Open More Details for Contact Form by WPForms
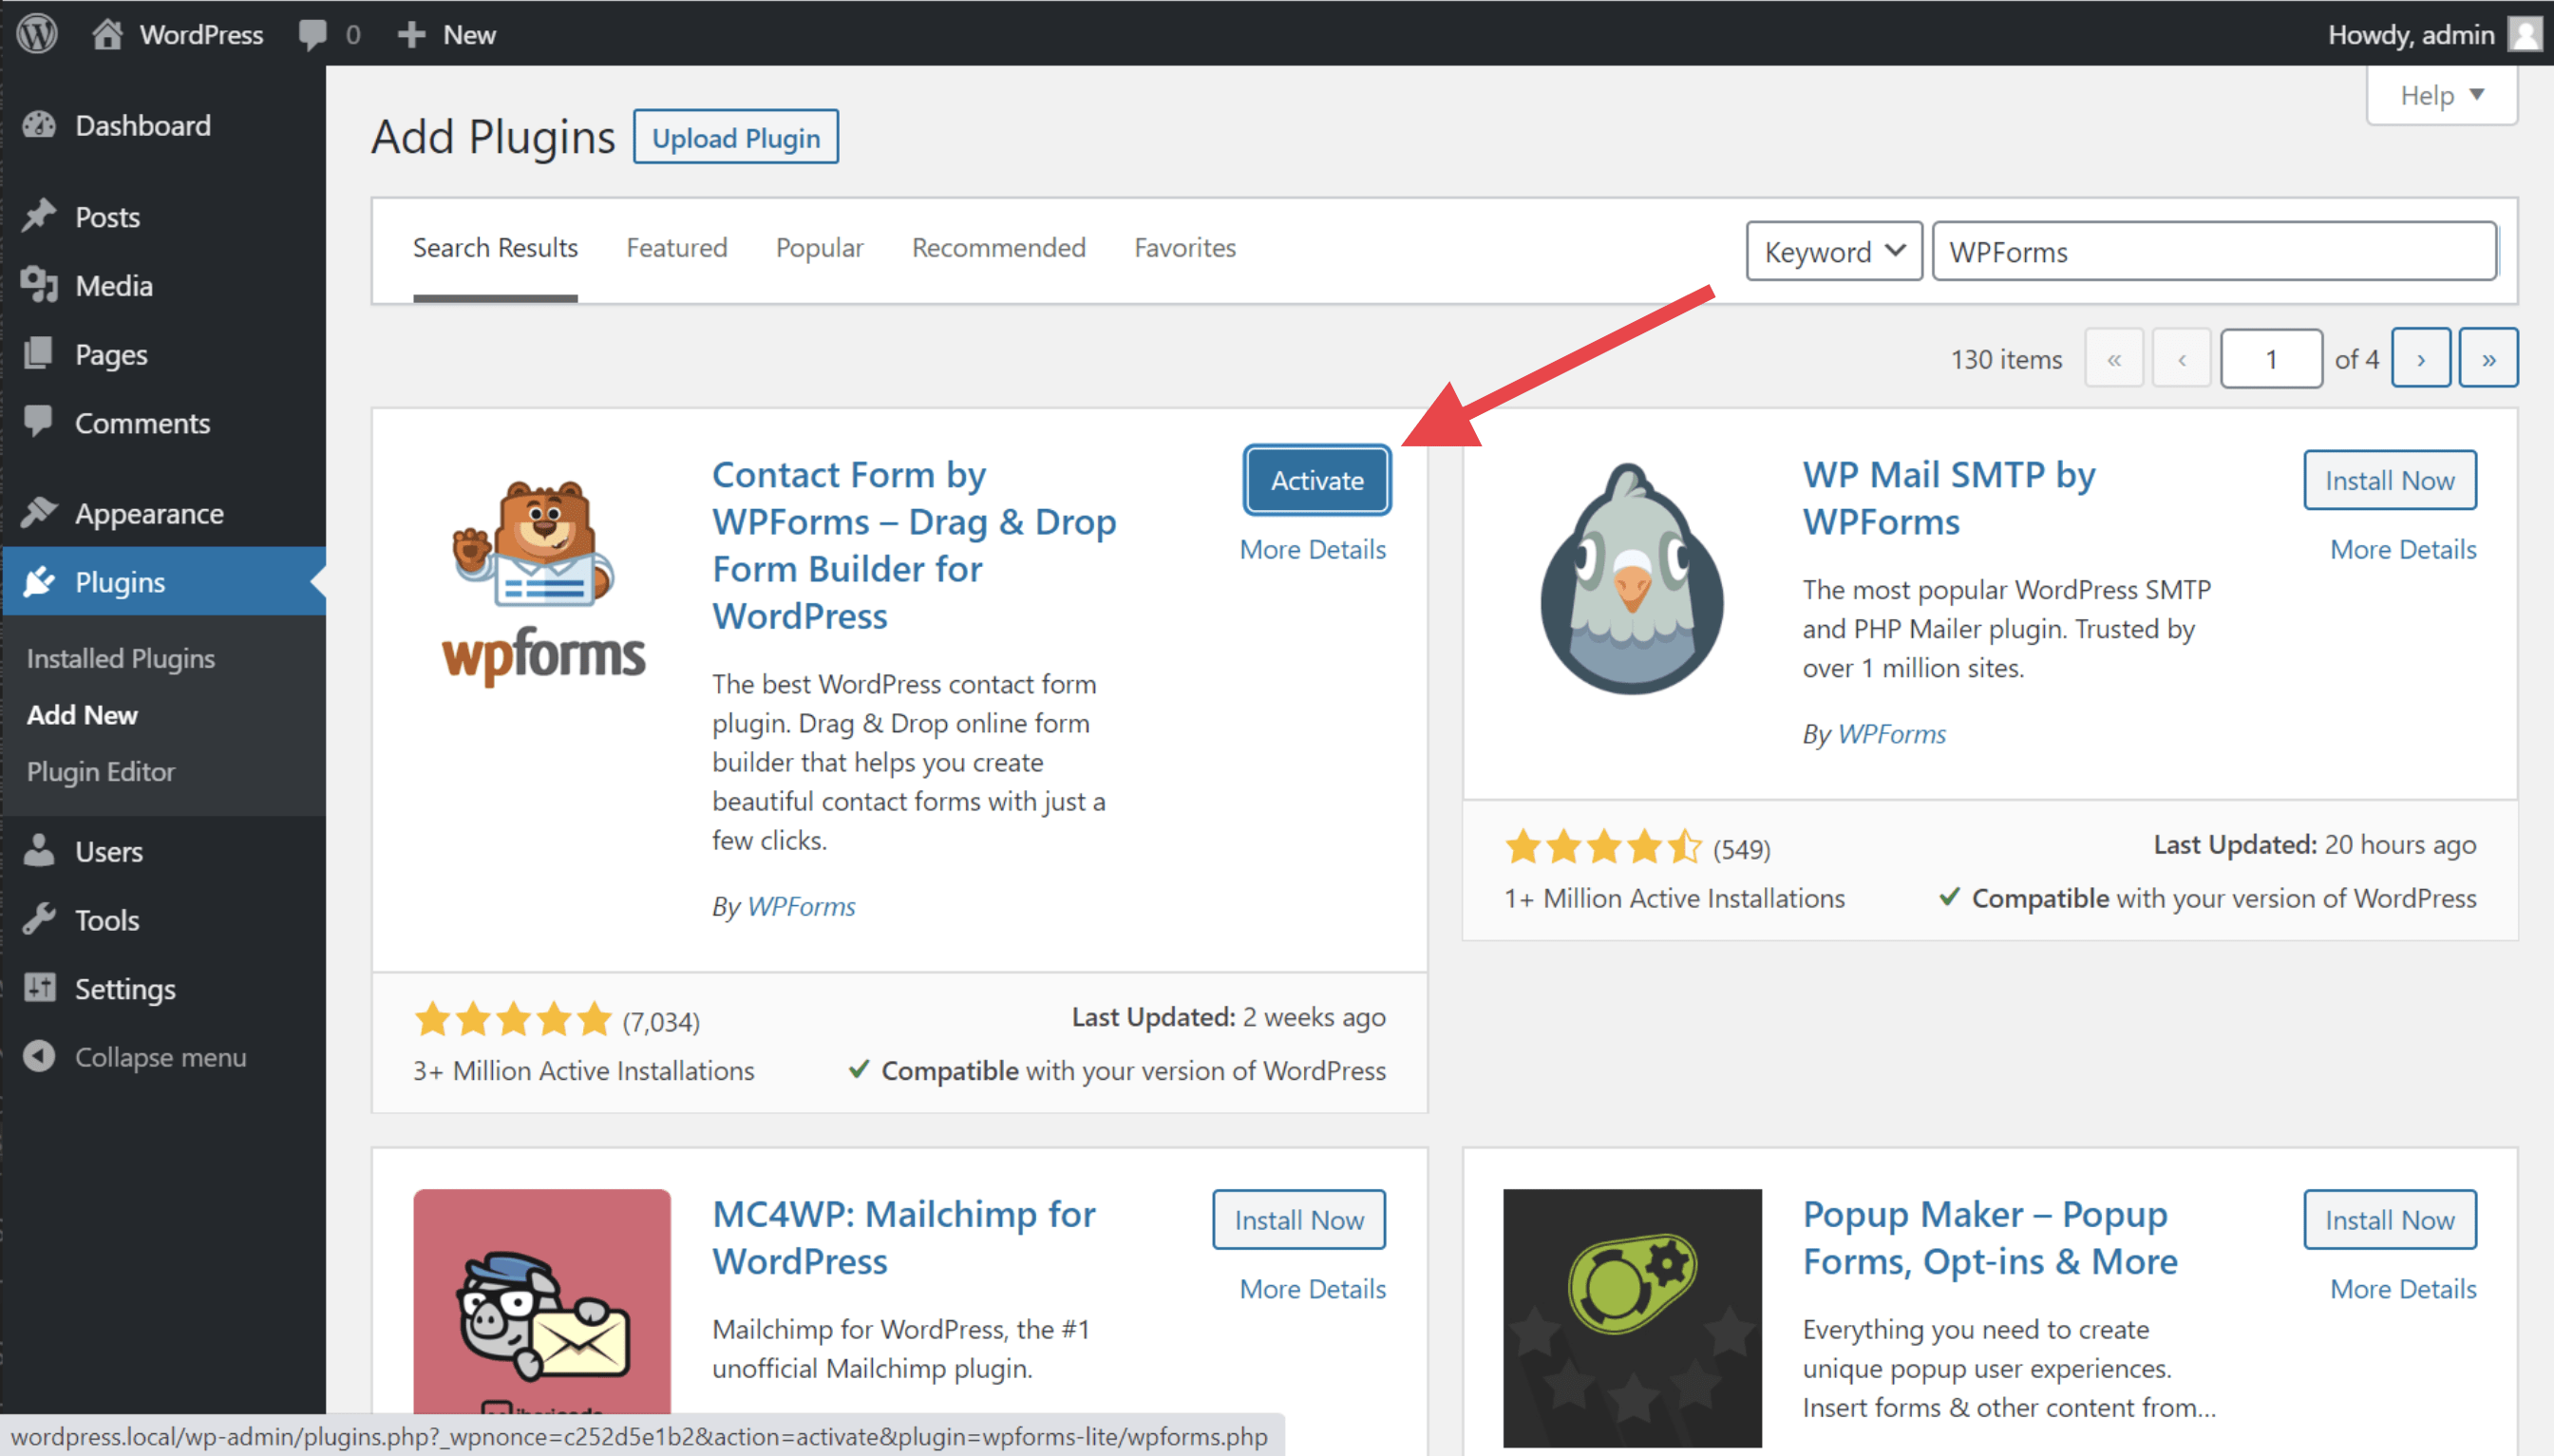This screenshot has width=2554, height=1456. click(x=1312, y=549)
